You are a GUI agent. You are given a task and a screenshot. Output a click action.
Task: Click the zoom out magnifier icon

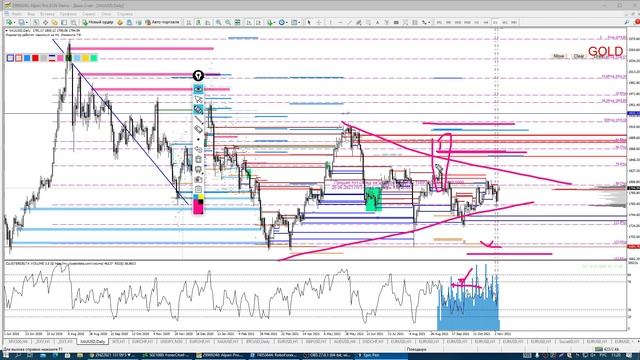[228, 22]
